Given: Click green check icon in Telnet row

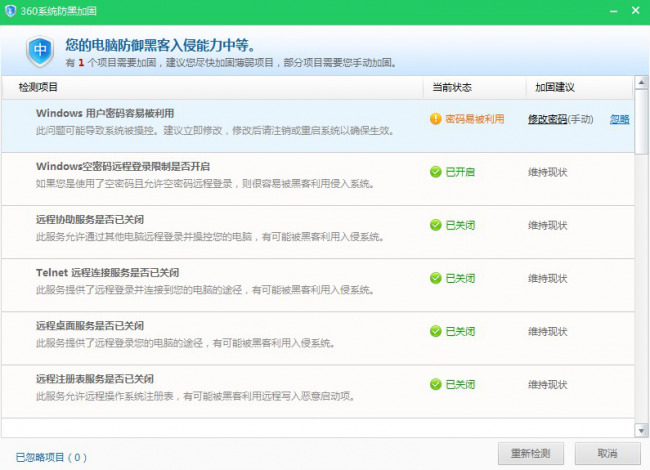Looking at the screenshot, I should 435,278.
